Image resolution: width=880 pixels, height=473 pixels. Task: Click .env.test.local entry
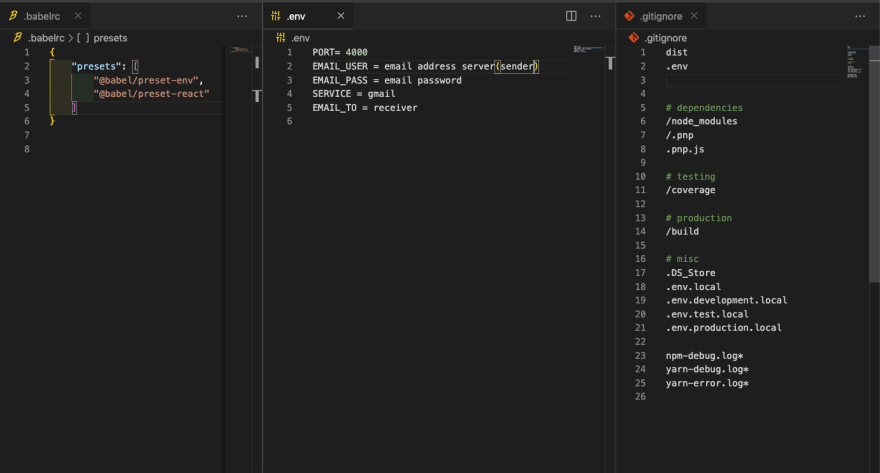(x=707, y=314)
